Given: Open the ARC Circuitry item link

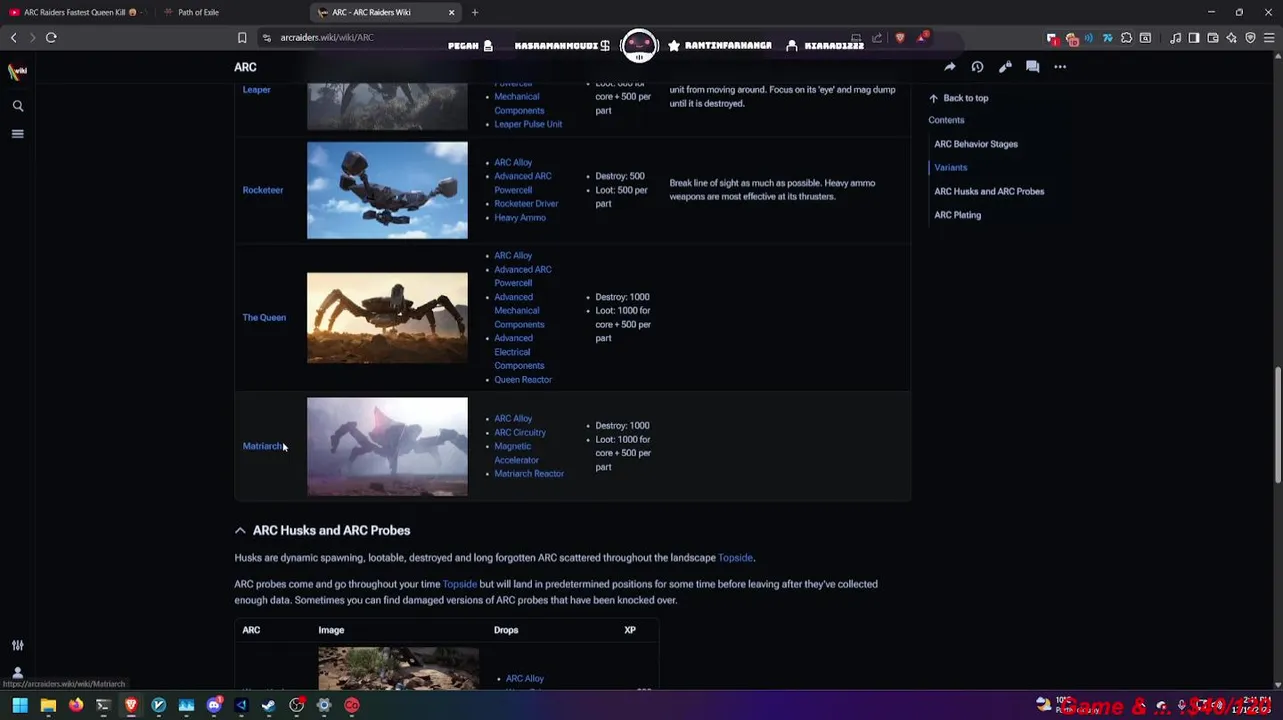Looking at the screenshot, I should [520, 433].
